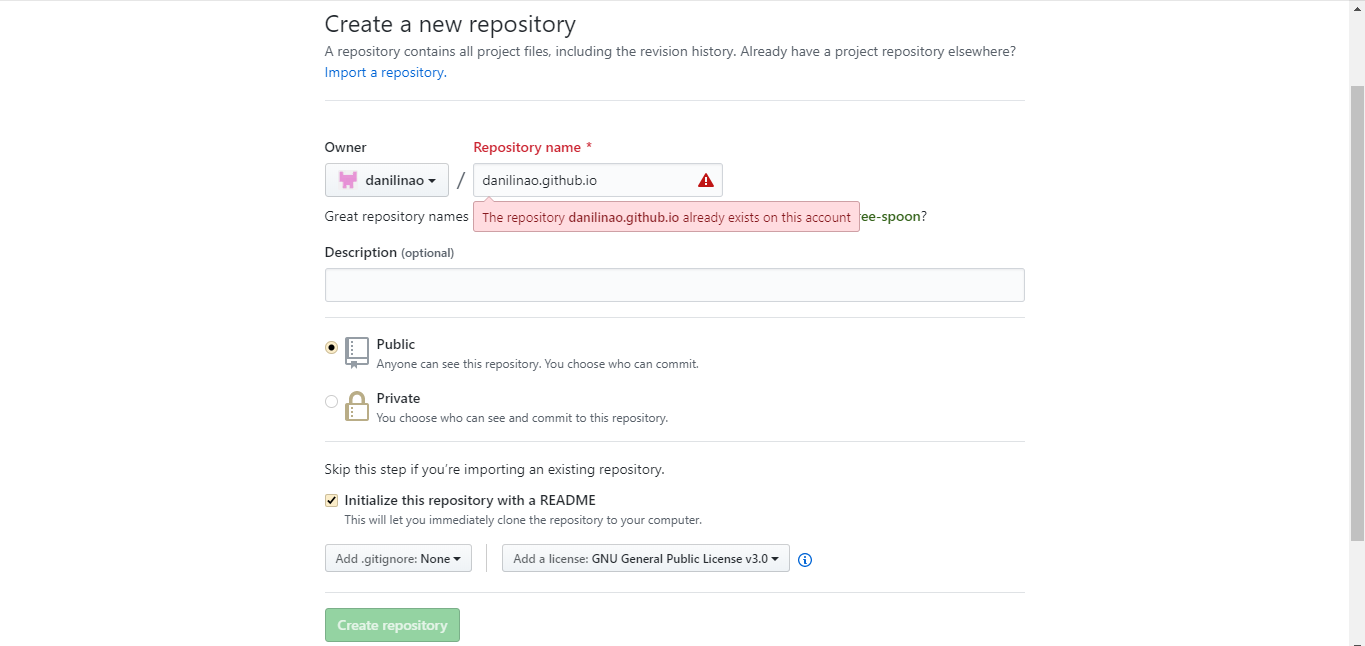Screen dimensions: 1365x646
Task: Click the pink danilinao avatar icon
Action: [x=348, y=180]
